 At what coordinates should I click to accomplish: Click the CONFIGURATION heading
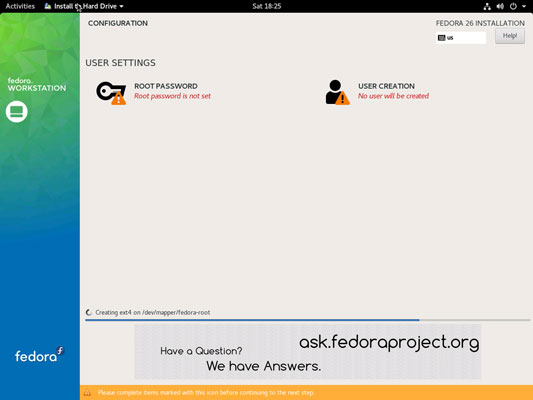pyautogui.click(x=118, y=23)
